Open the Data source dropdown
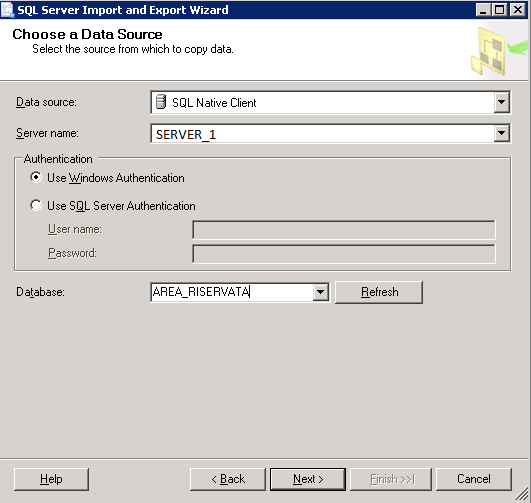The height and width of the screenshot is (503, 531). coord(502,102)
